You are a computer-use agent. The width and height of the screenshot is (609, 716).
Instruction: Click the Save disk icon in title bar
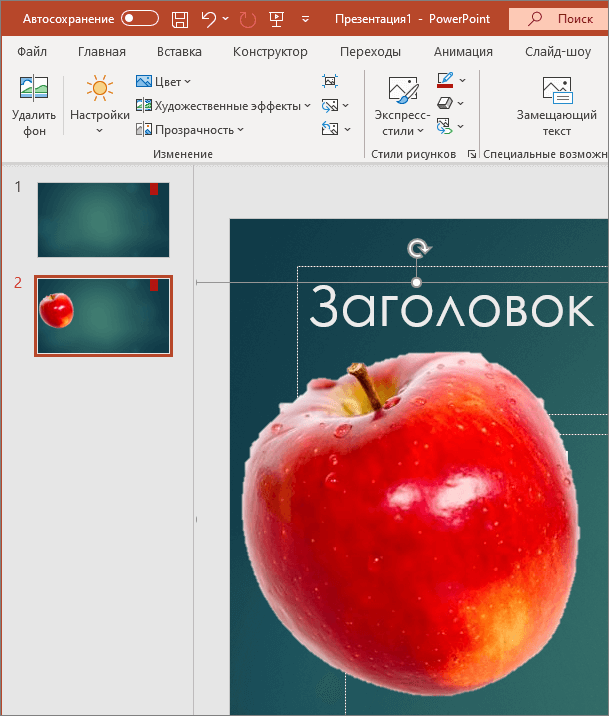179,19
